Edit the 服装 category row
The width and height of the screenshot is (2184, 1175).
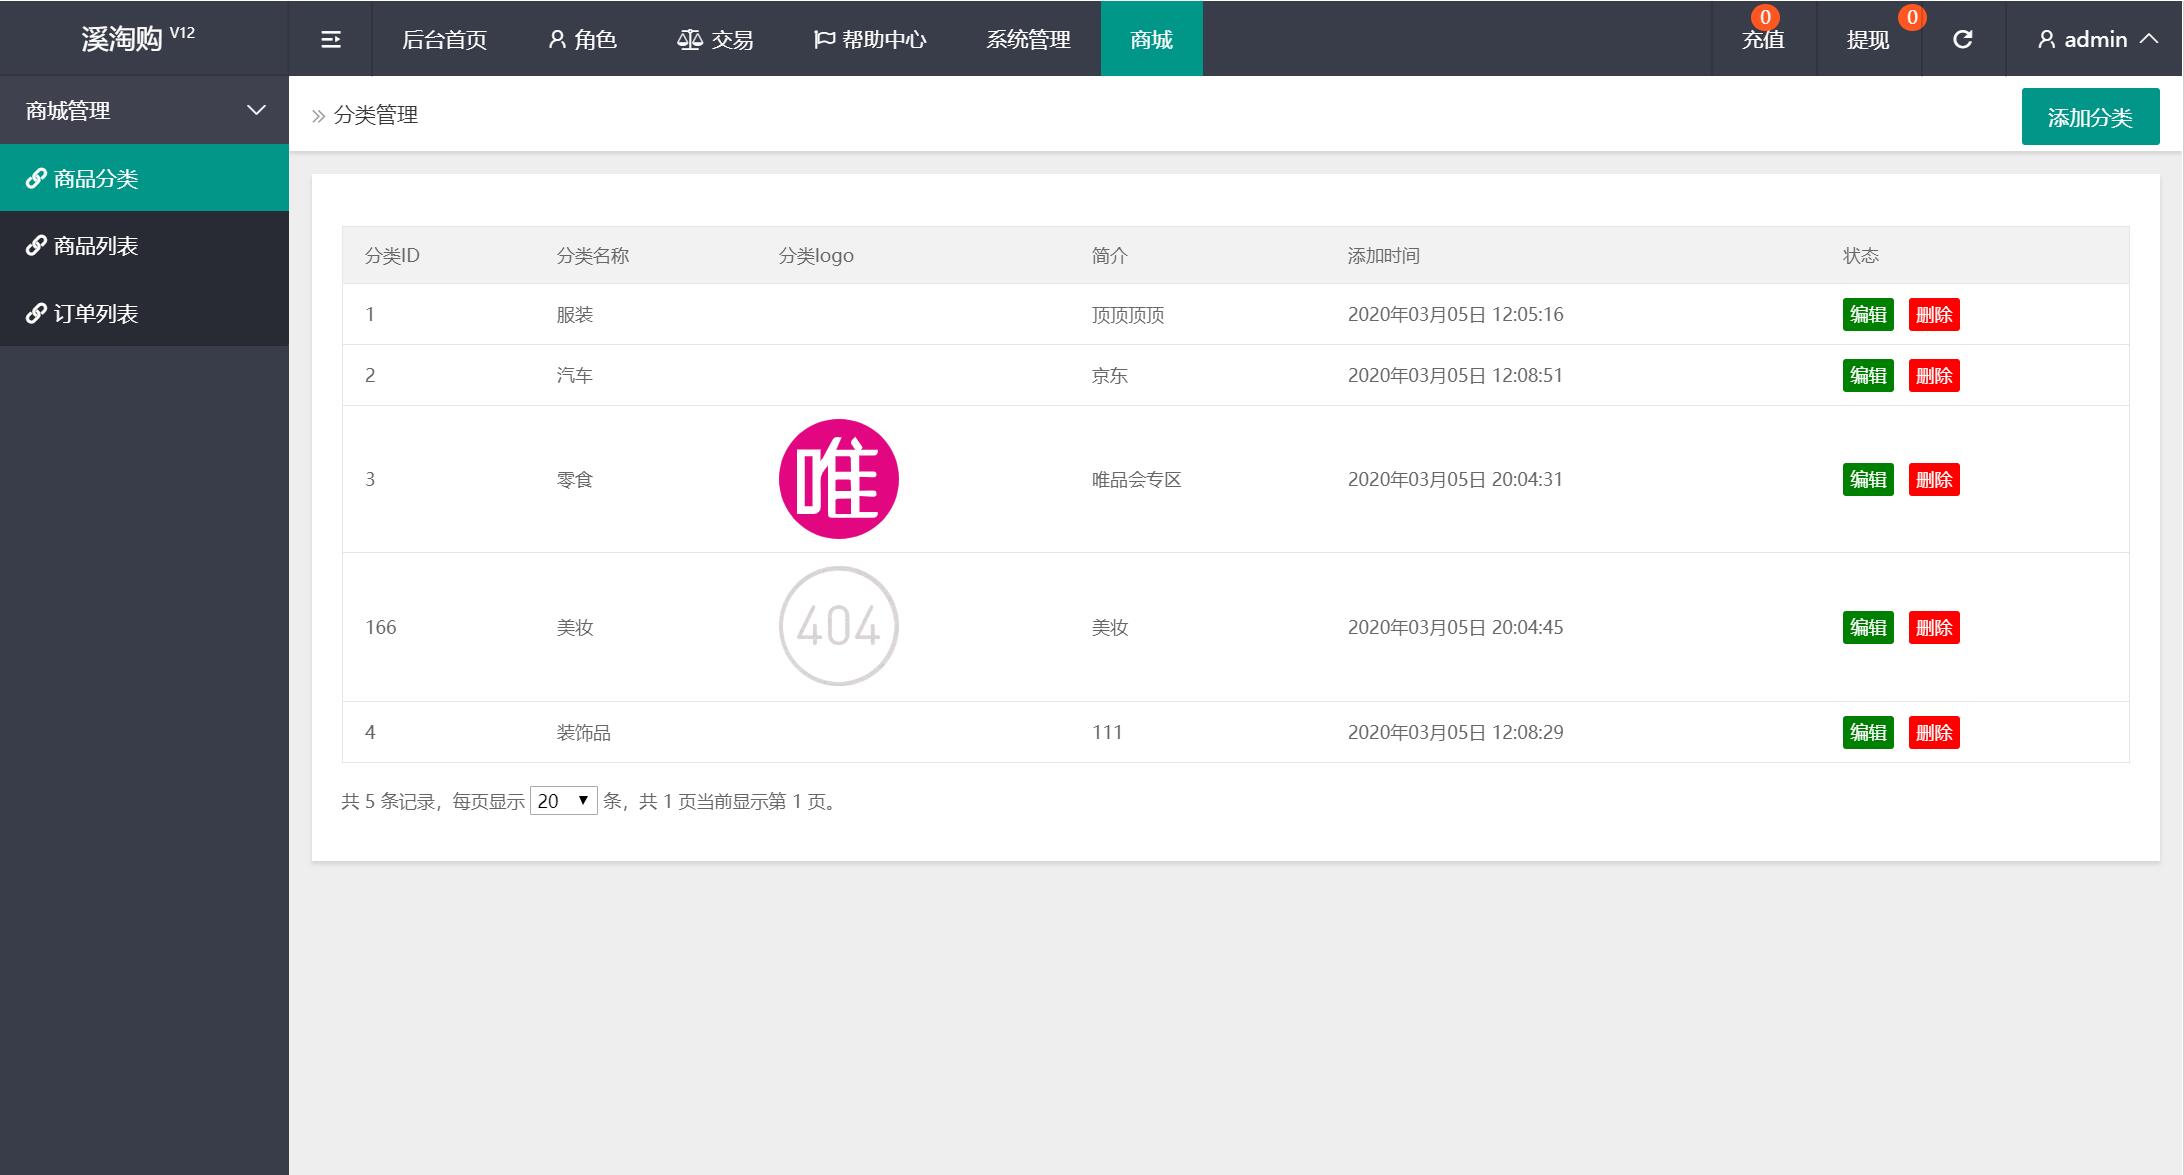pos(1867,314)
